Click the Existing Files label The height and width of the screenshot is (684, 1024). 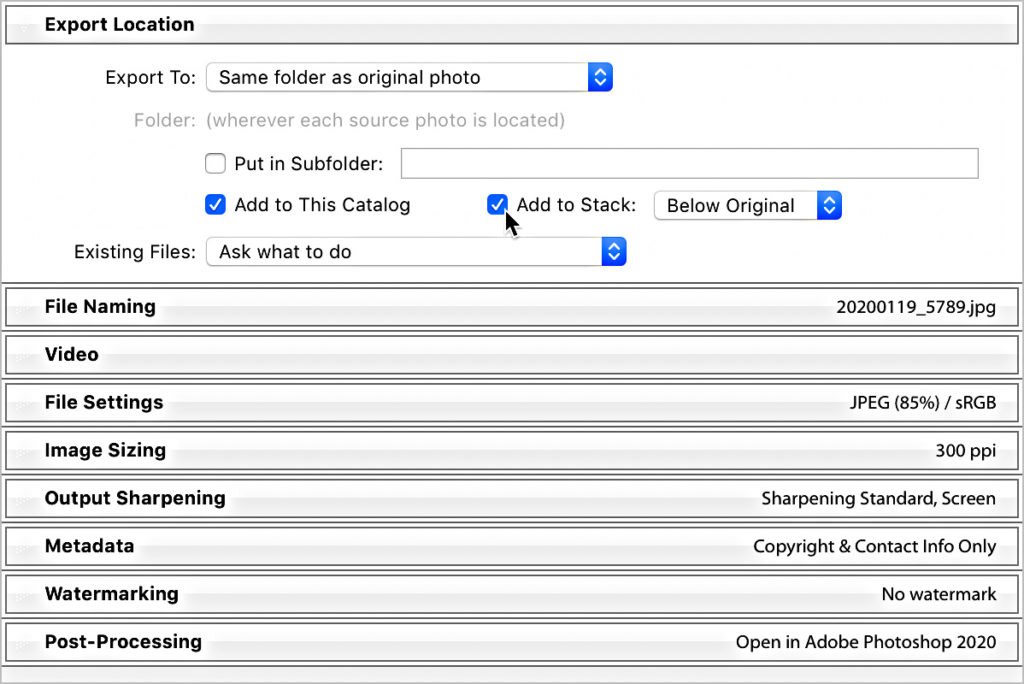(x=135, y=252)
